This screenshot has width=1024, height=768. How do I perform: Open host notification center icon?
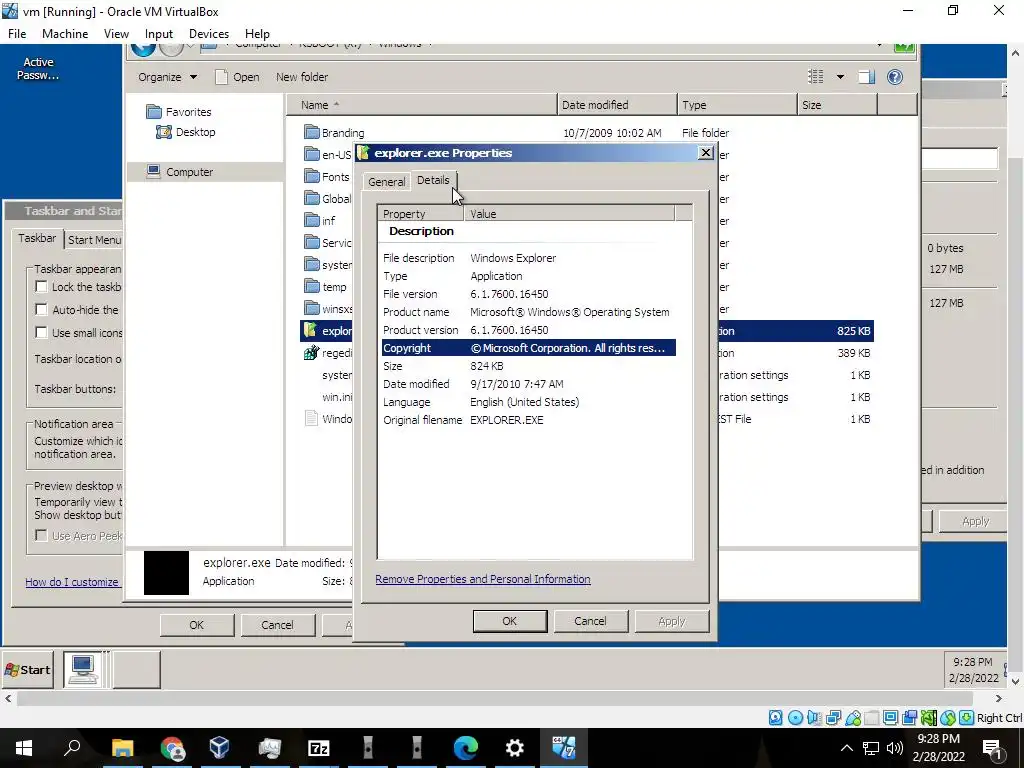[x=992, y=748]
